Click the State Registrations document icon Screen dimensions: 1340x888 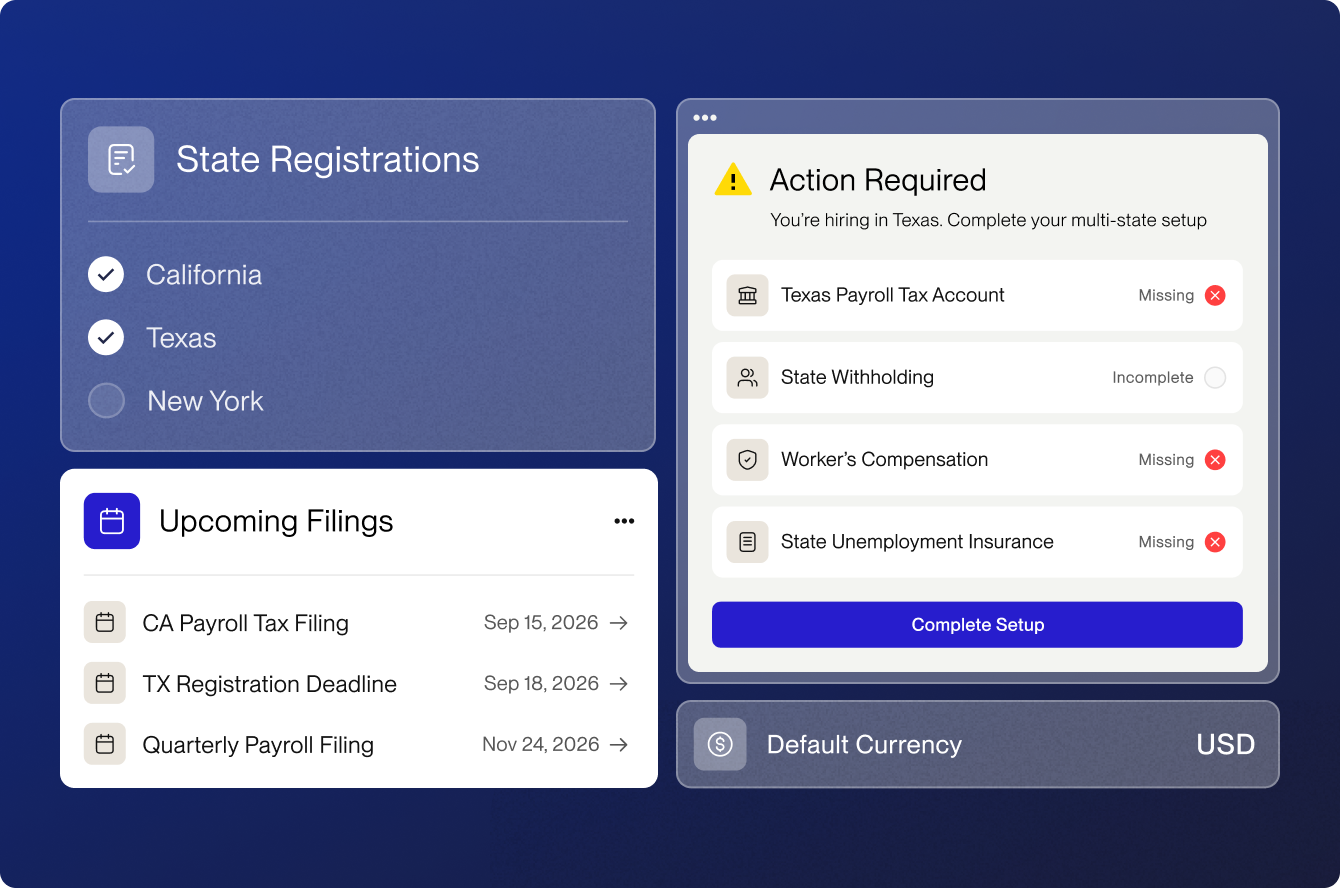[x=121, y=159]
